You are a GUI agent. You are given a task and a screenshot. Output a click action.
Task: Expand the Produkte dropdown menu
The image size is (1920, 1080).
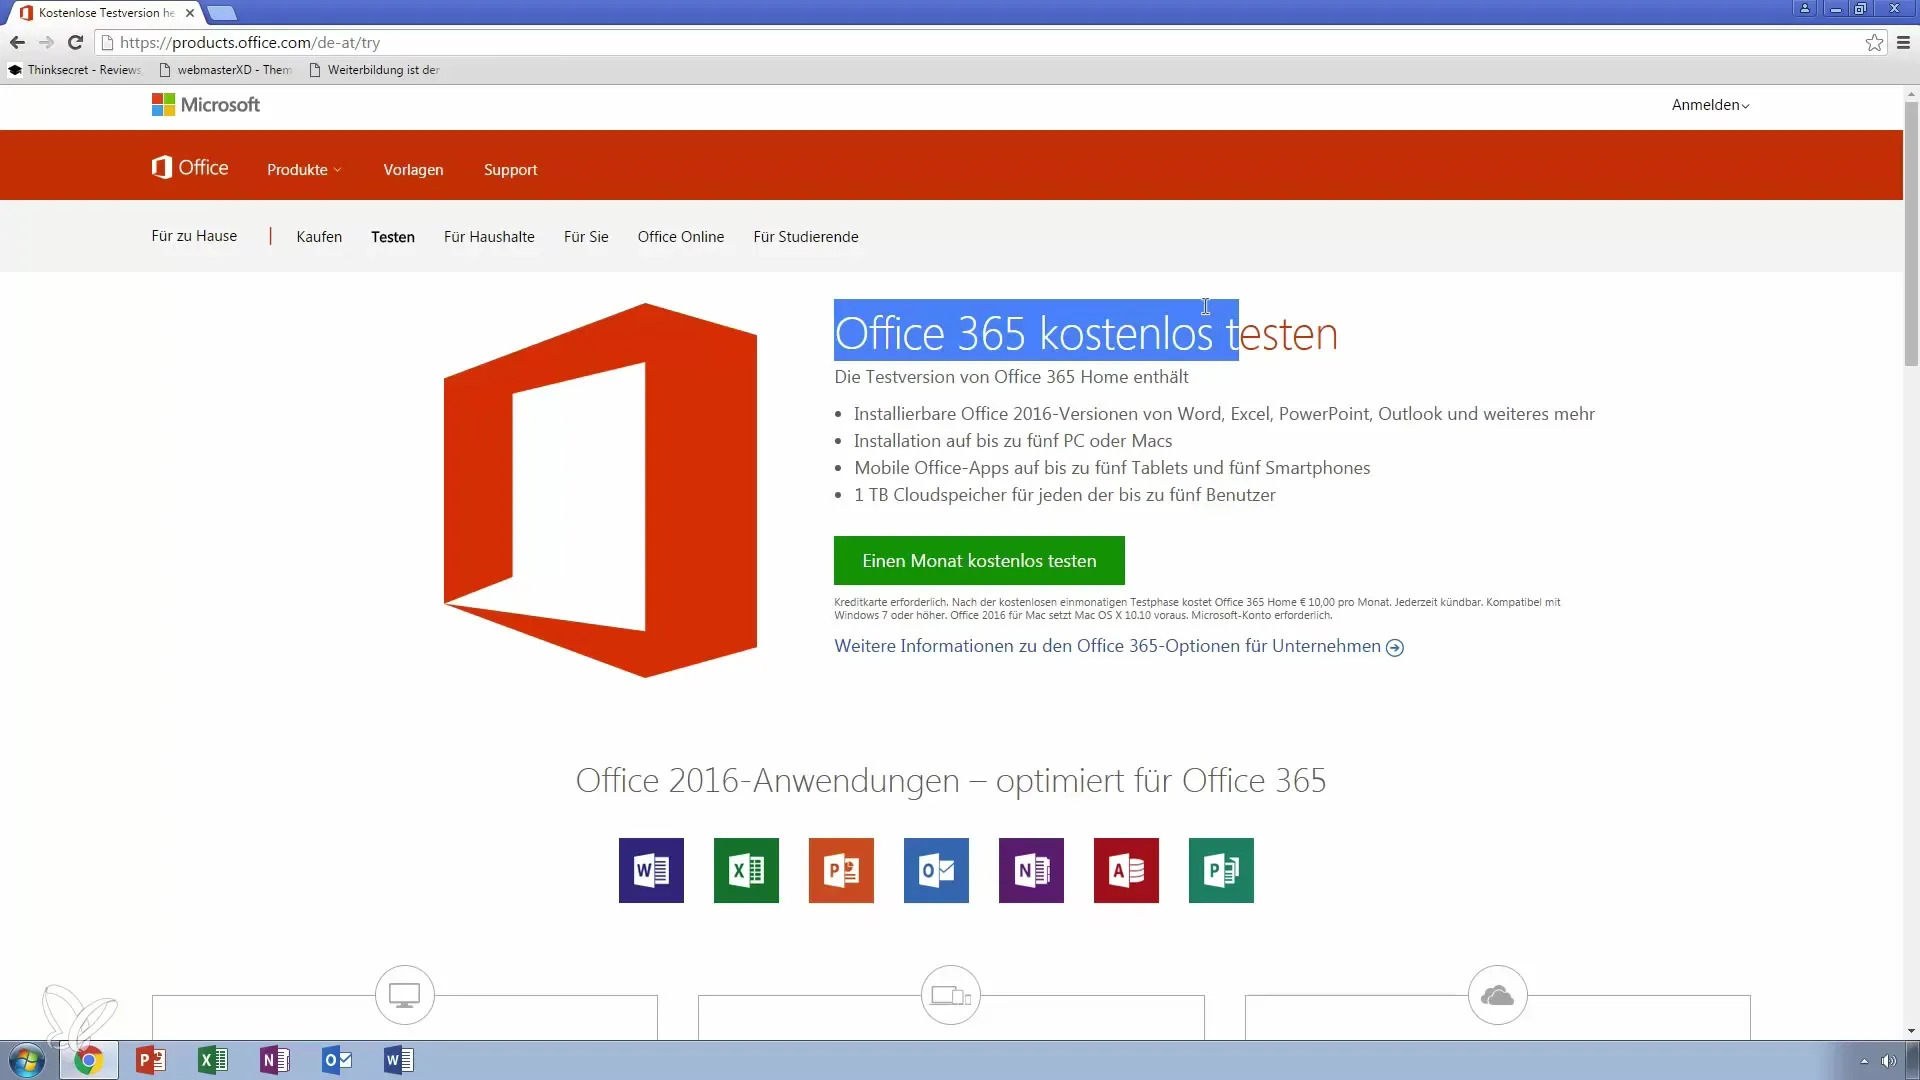304,169
